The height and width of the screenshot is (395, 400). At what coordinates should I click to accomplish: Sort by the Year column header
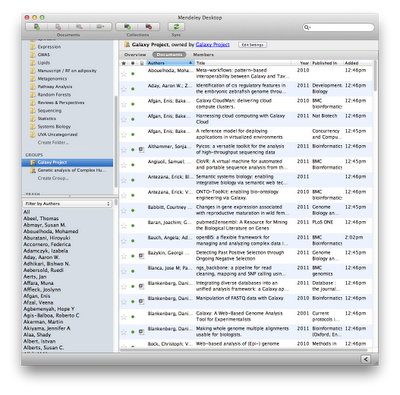point(301,63)
